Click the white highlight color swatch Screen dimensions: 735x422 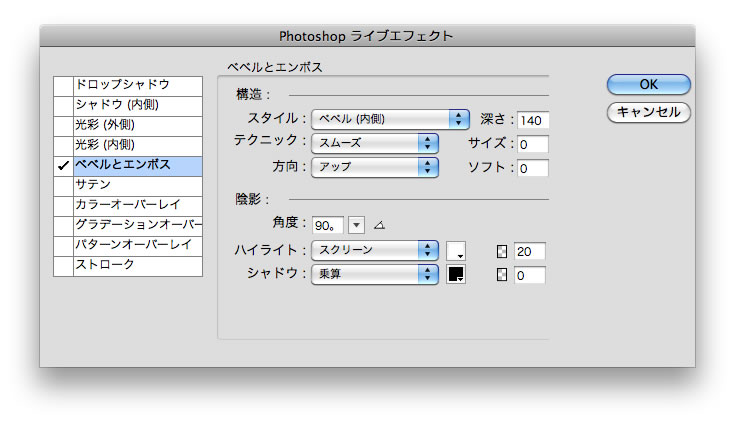(456, 250)
